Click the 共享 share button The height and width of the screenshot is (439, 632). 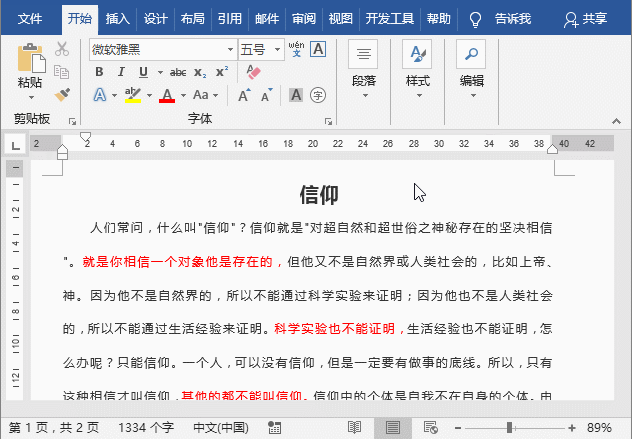585,18
